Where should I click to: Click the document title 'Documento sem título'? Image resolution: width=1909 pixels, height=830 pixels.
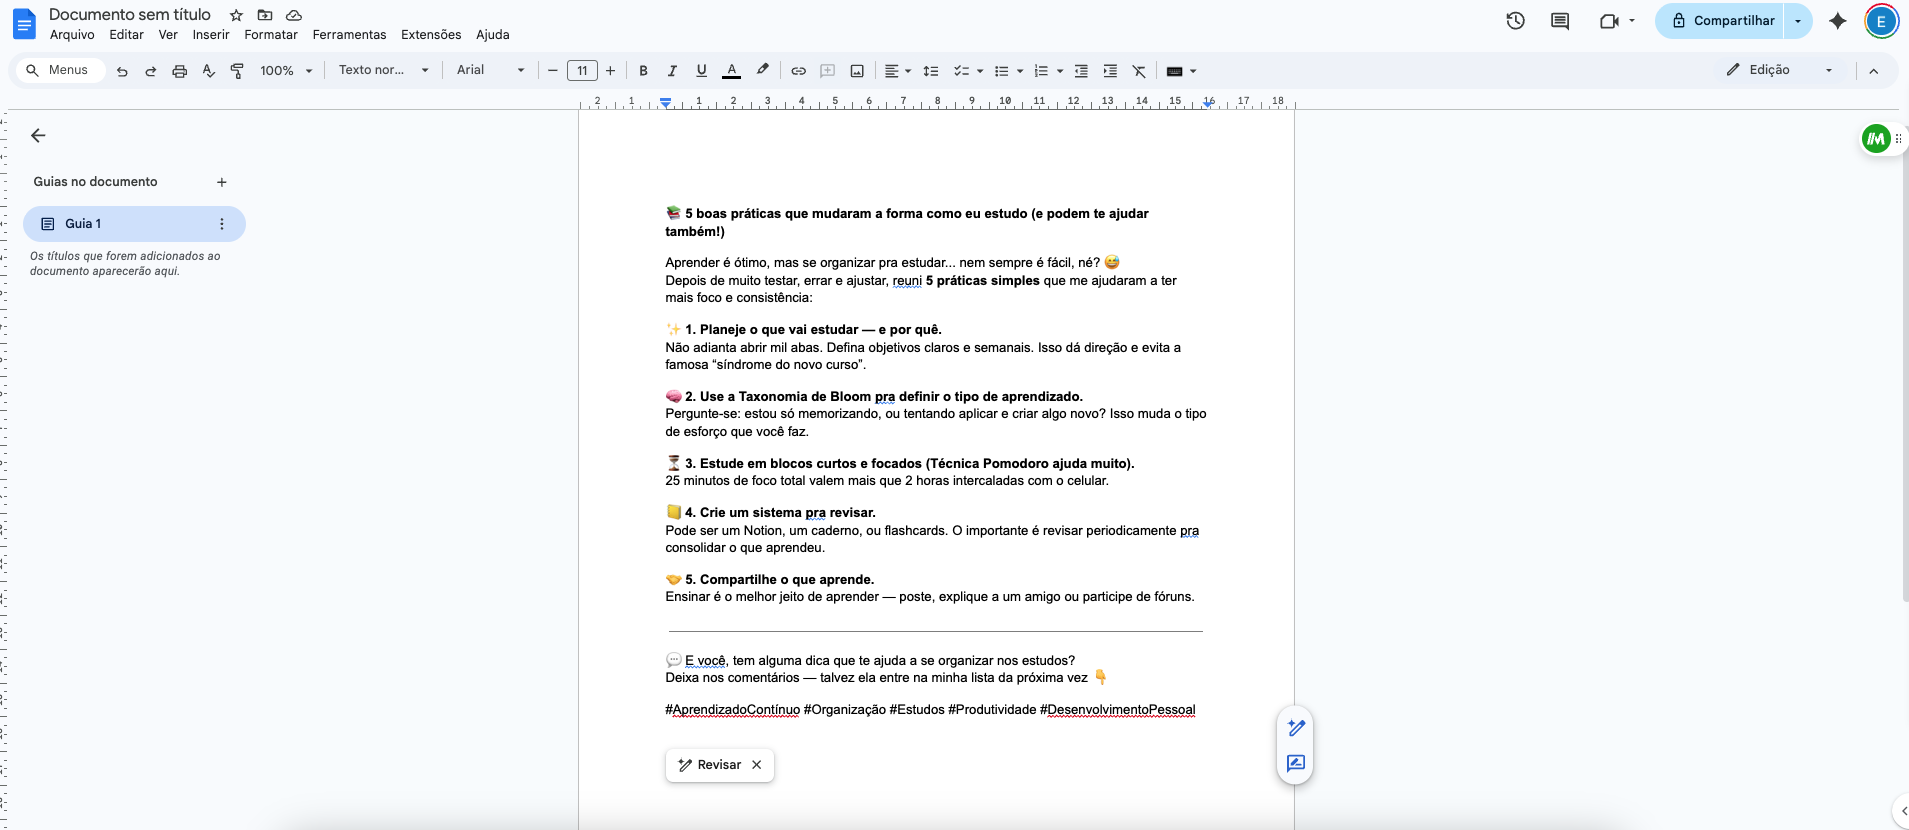tap(130, 15)
